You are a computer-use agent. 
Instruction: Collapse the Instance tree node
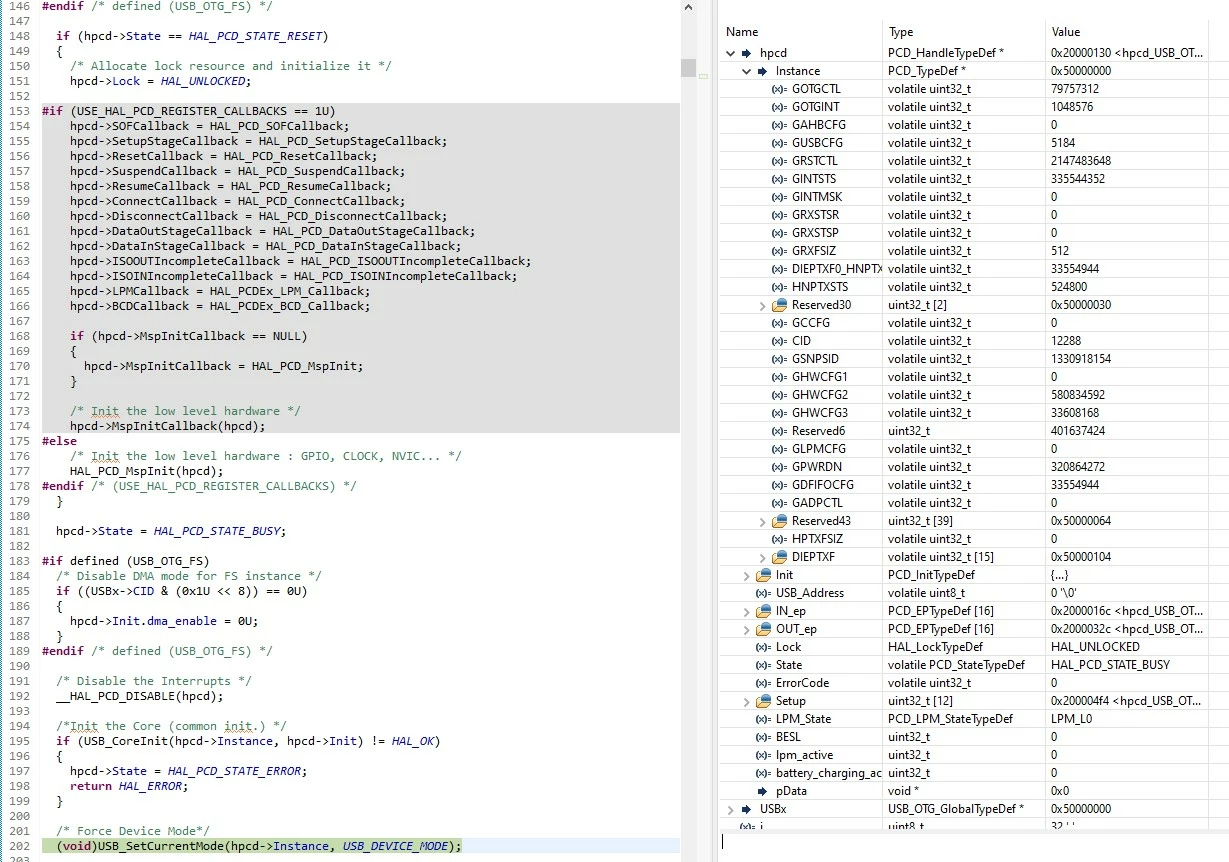747,71
